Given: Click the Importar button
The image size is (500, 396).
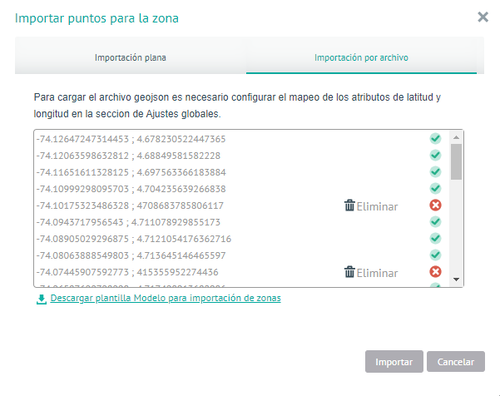Looking at the screenshot, I should click(x=394, y=362).
